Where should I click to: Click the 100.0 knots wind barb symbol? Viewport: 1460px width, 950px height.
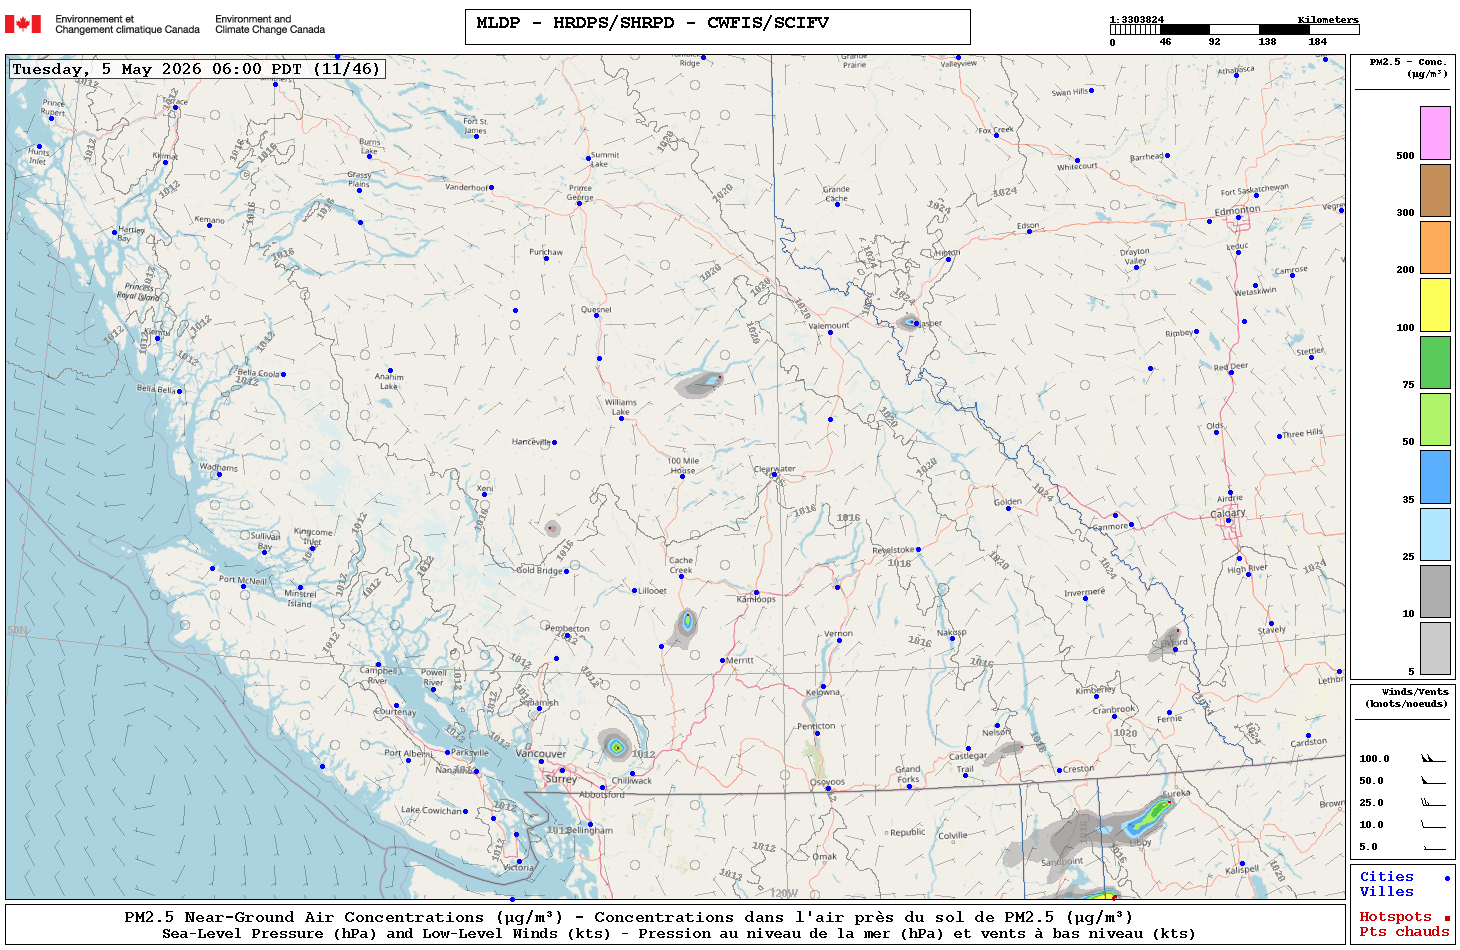[1433, 759]
